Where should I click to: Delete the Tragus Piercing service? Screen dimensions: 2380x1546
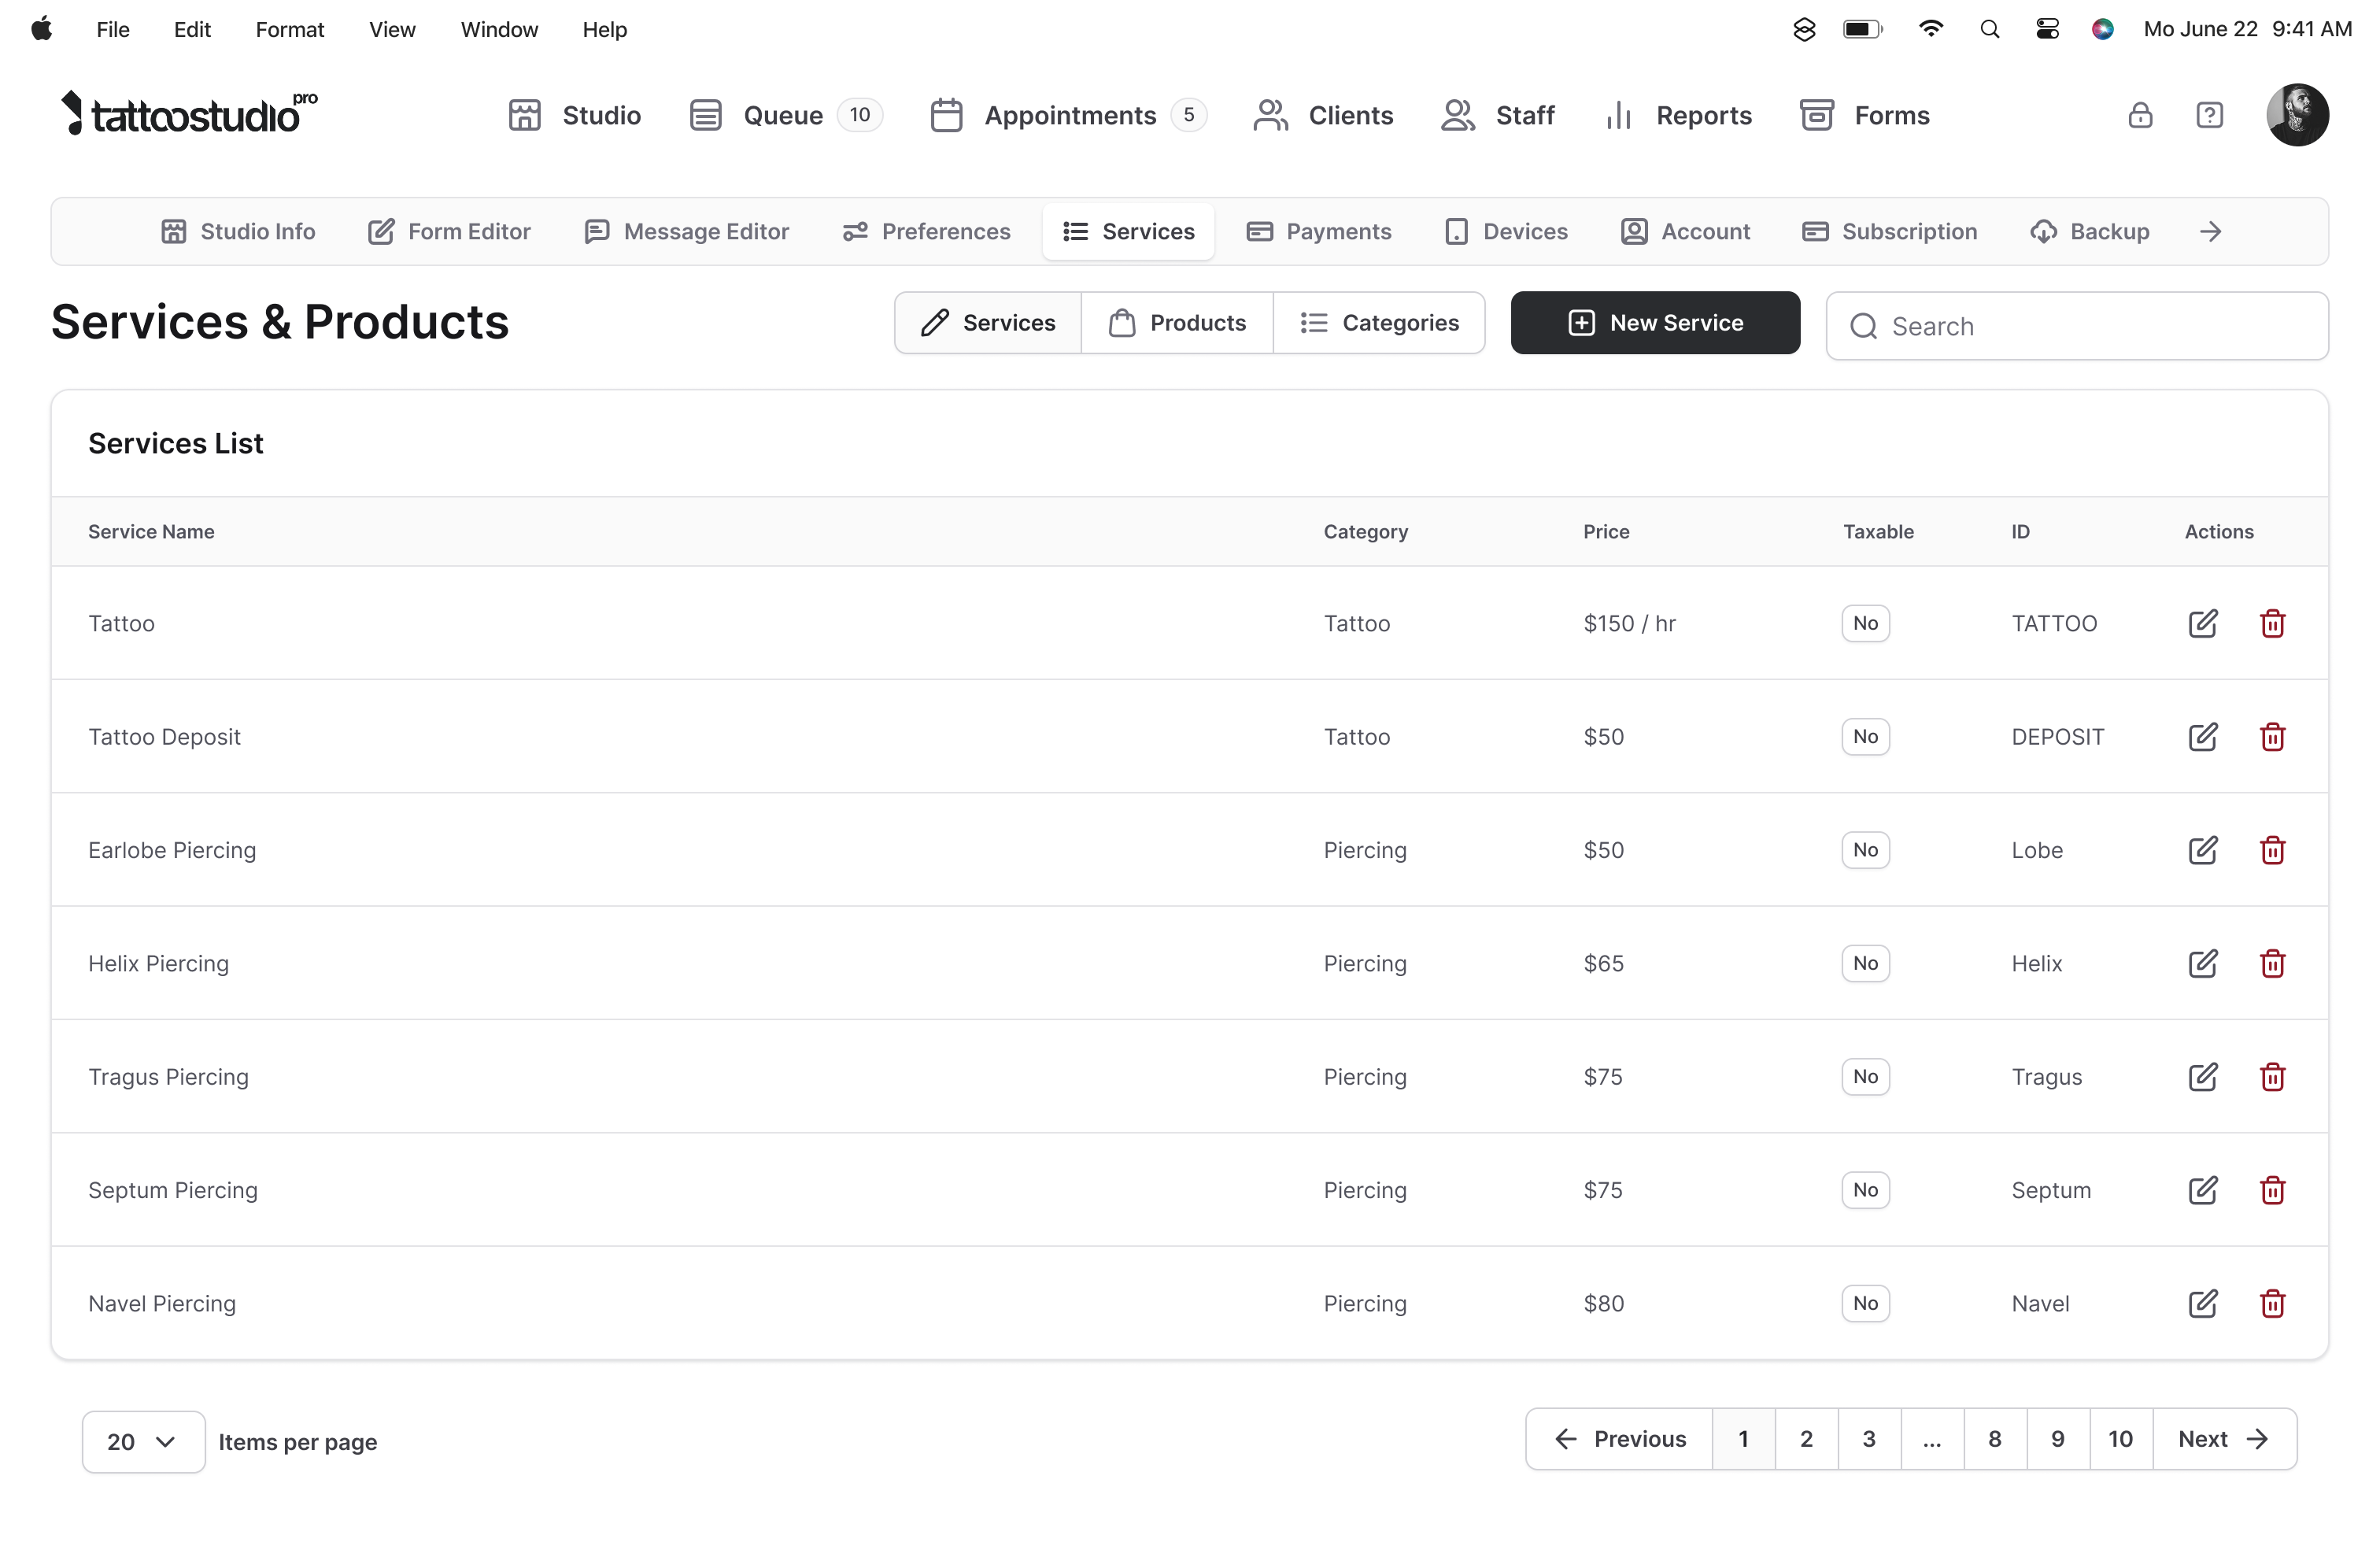point(2272,1076)
